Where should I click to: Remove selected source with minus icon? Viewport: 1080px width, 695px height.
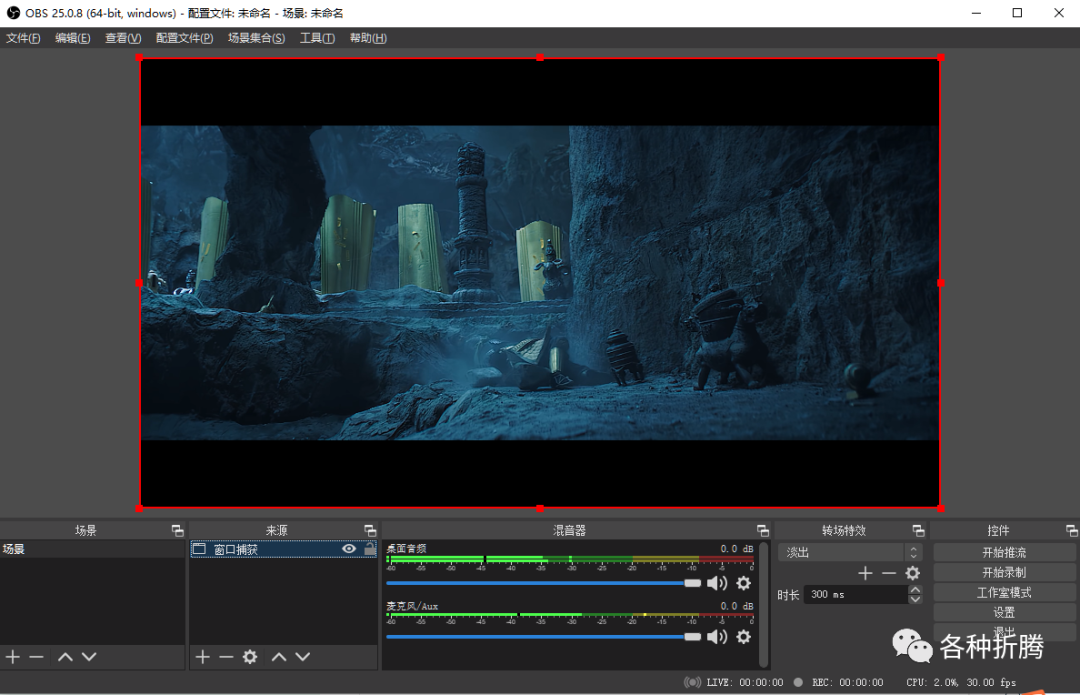pyautogui.click(x=226, y=657)
